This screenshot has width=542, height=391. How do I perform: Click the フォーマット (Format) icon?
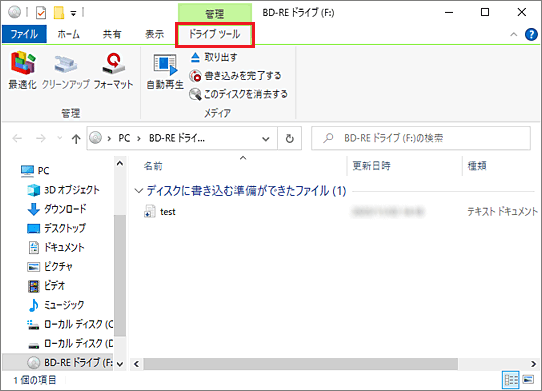coord(113,71)
